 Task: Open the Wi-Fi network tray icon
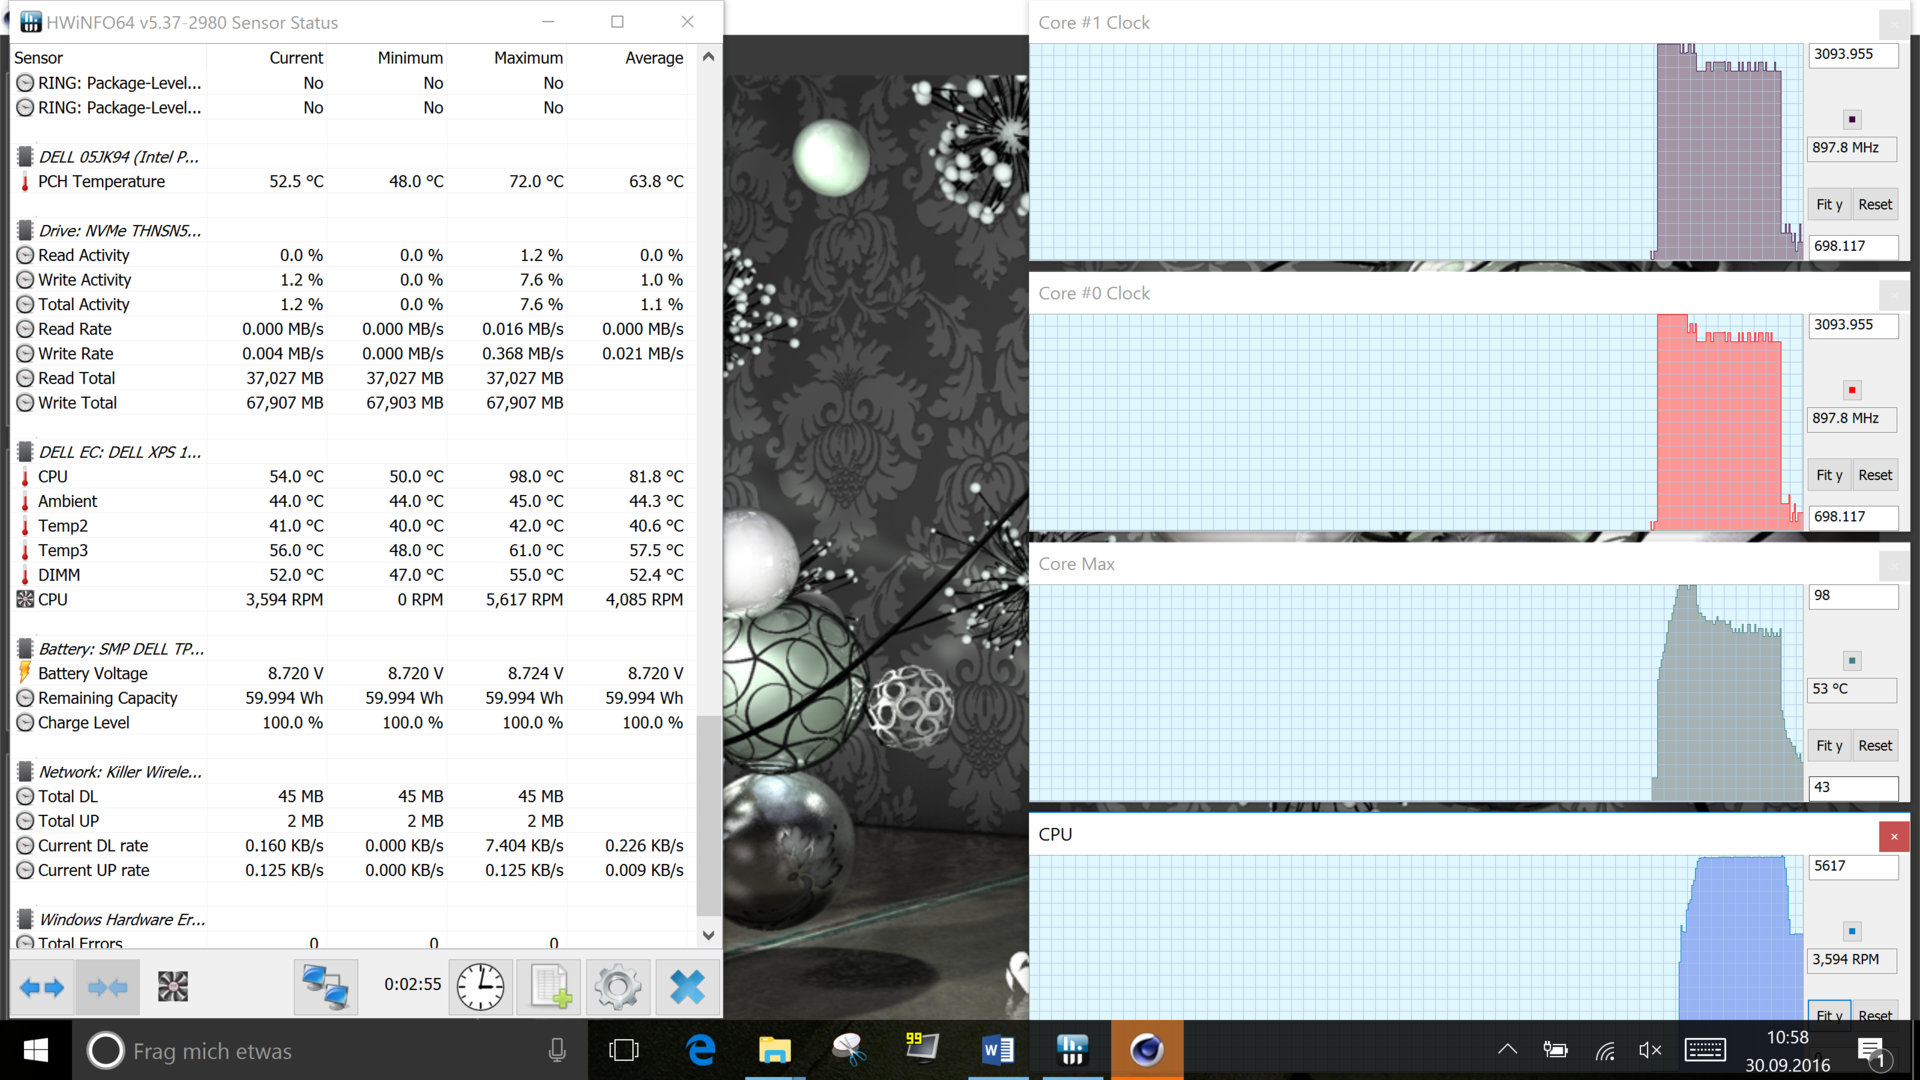1604,1050
